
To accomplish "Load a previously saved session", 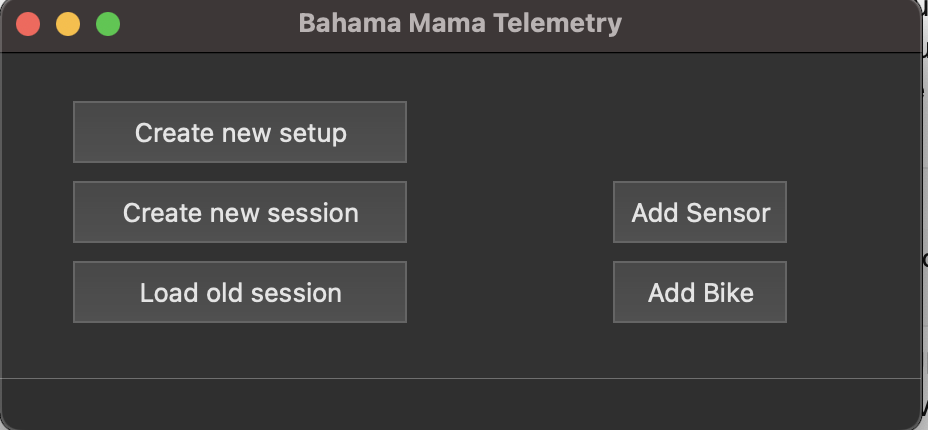I will click(240, 293).
